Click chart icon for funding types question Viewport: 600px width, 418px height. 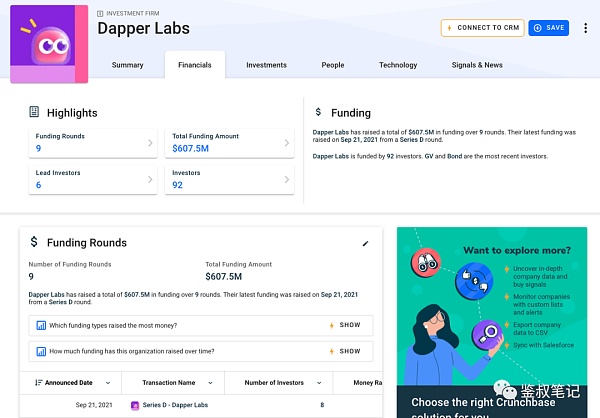tap(41, 325)
